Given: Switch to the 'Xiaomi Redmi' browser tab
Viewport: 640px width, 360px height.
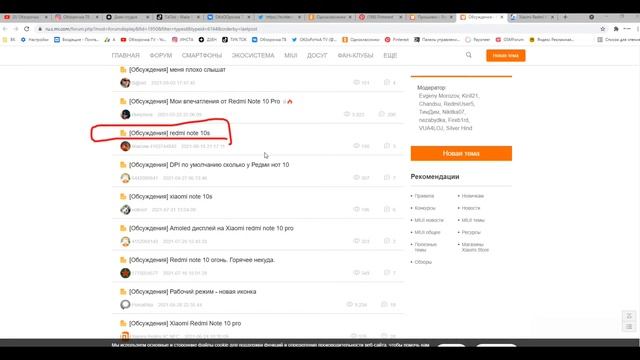Looking at the screenshot, I should (532, 17).
